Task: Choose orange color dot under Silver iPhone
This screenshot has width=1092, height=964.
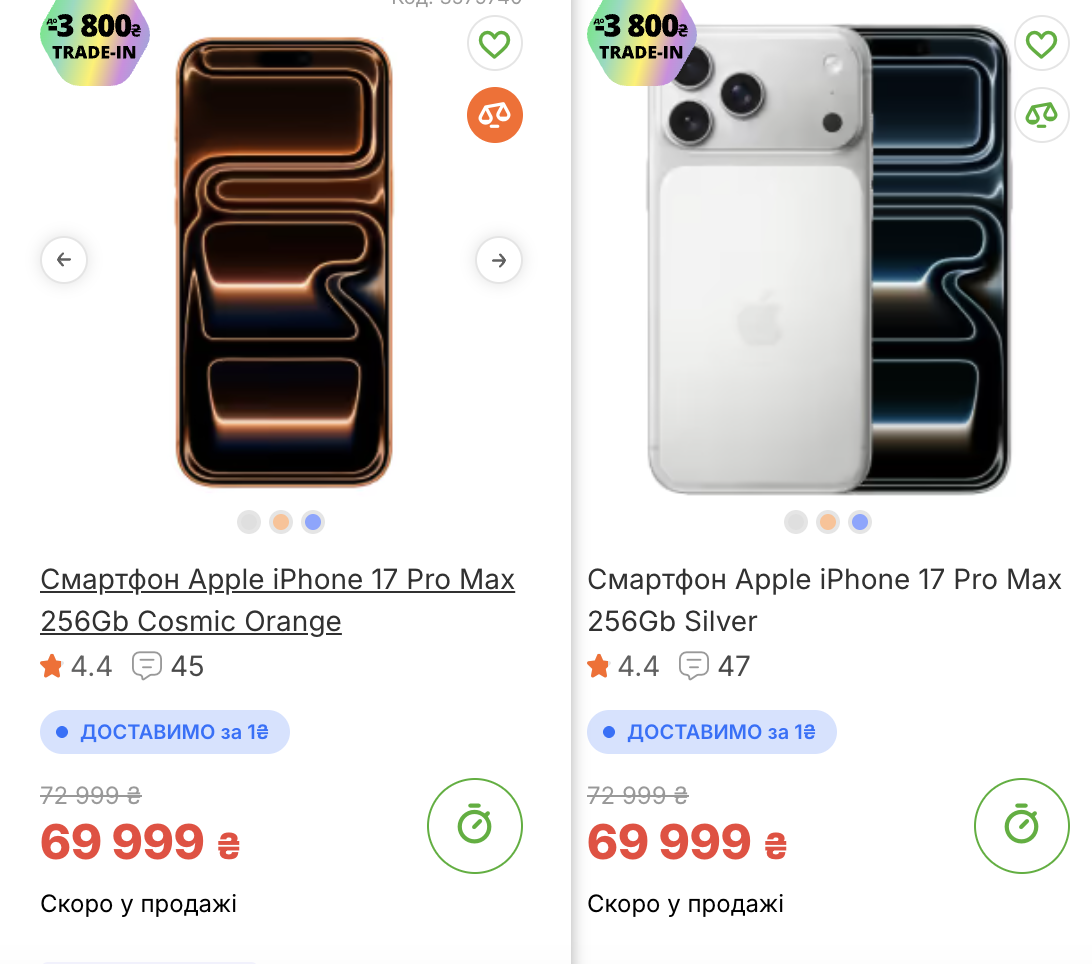Action: click(x=828, y=522)
